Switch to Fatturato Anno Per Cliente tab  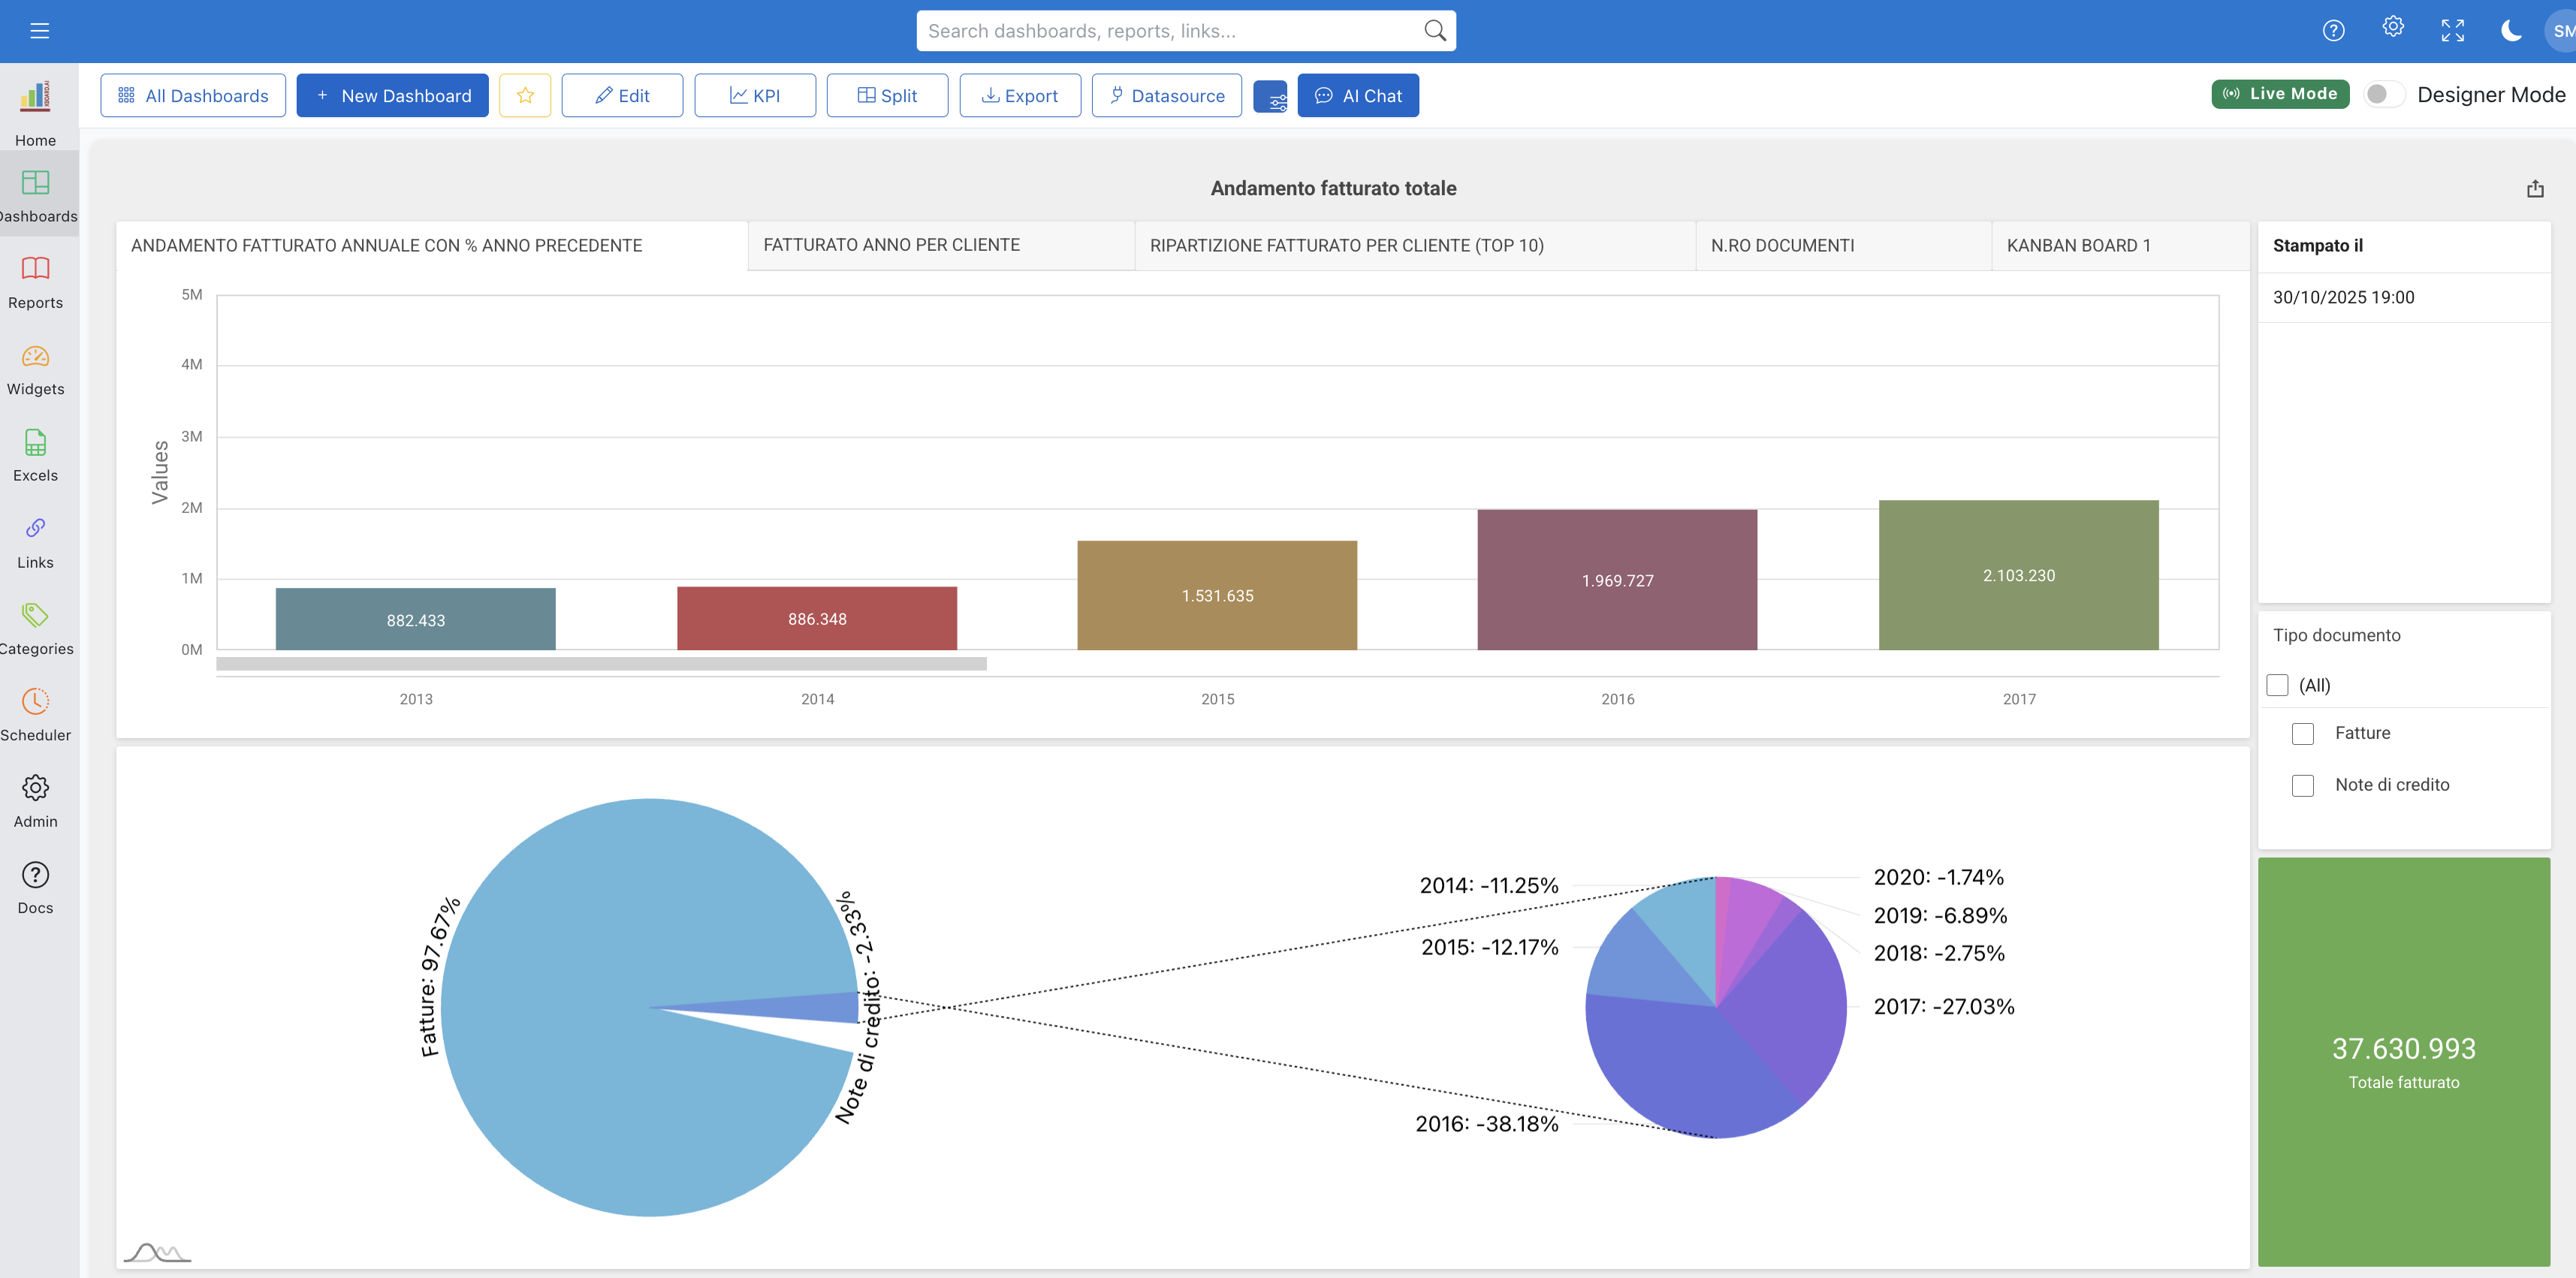coord(941,245)
